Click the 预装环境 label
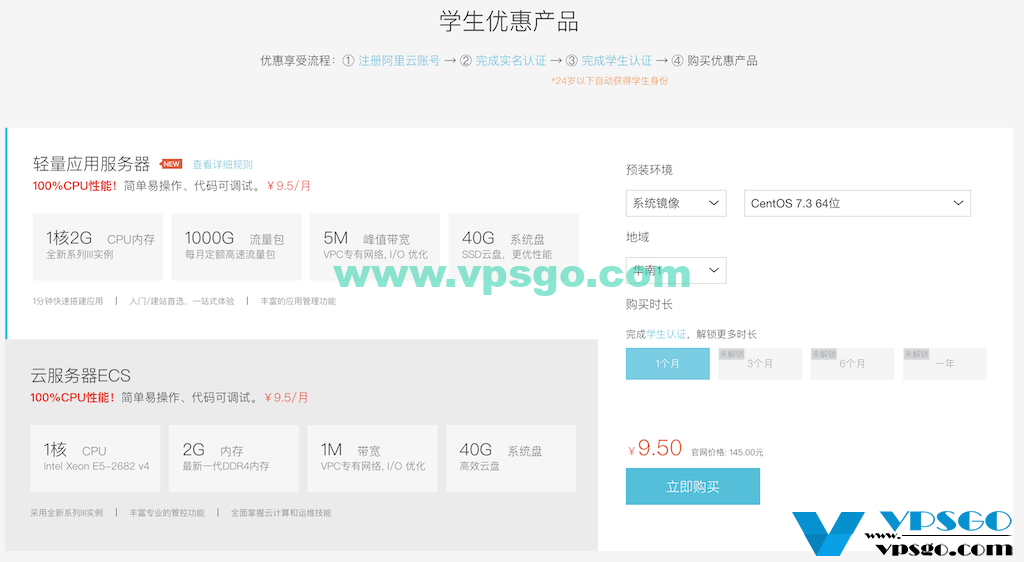The height and width of the screenshot is (562, 1024). point(649,170)
